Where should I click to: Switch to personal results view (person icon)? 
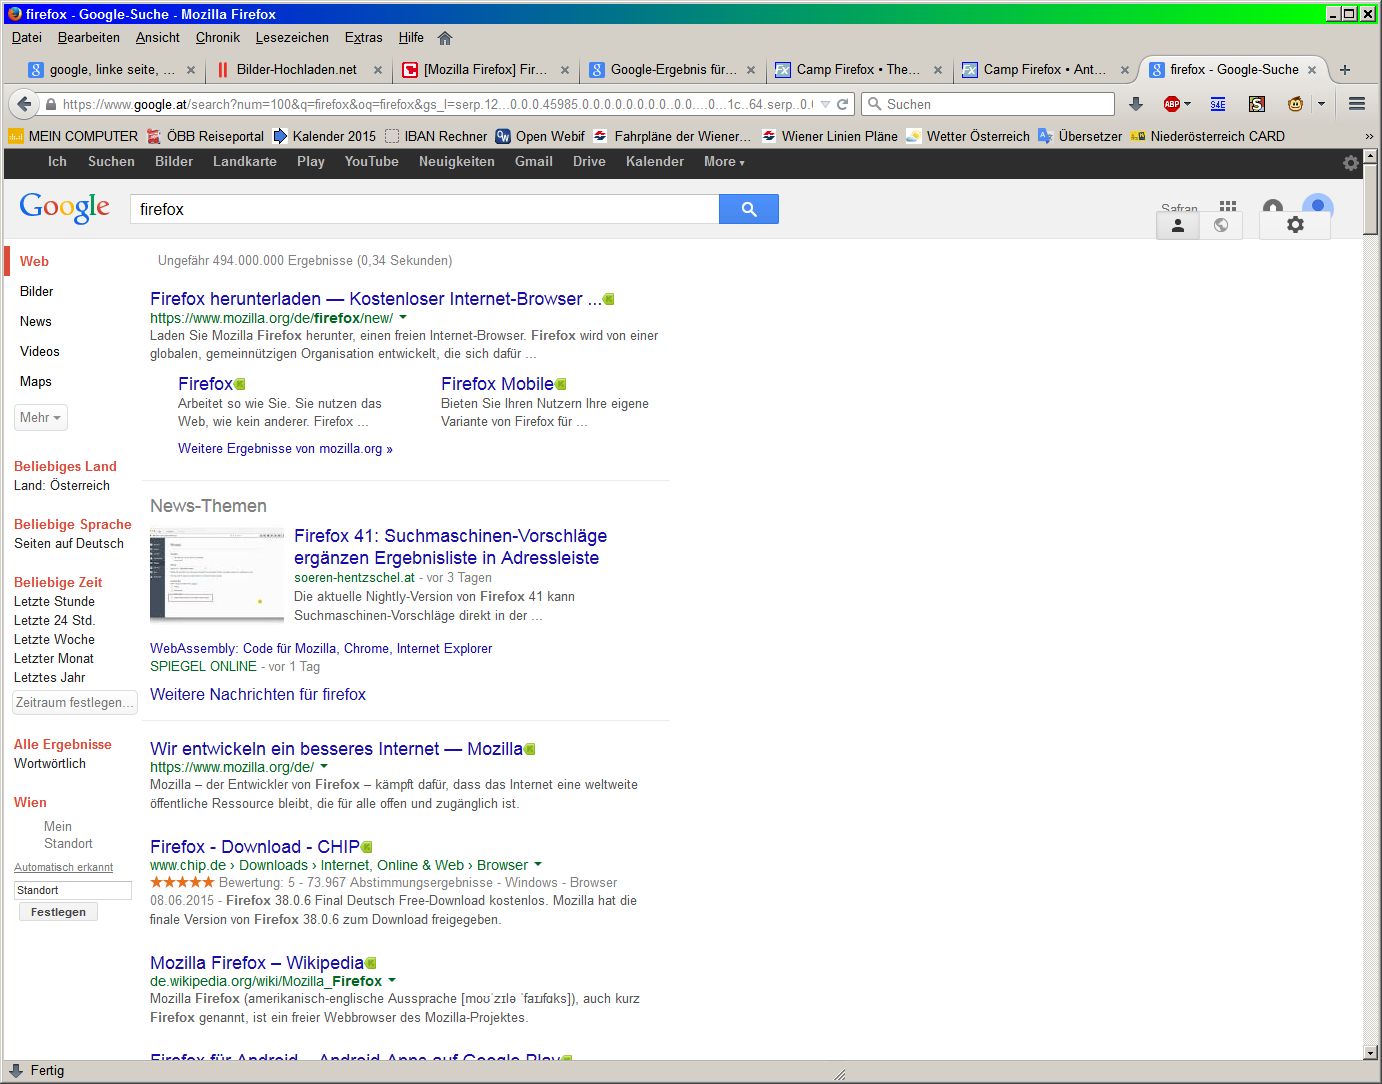[x=1178, y=225]
